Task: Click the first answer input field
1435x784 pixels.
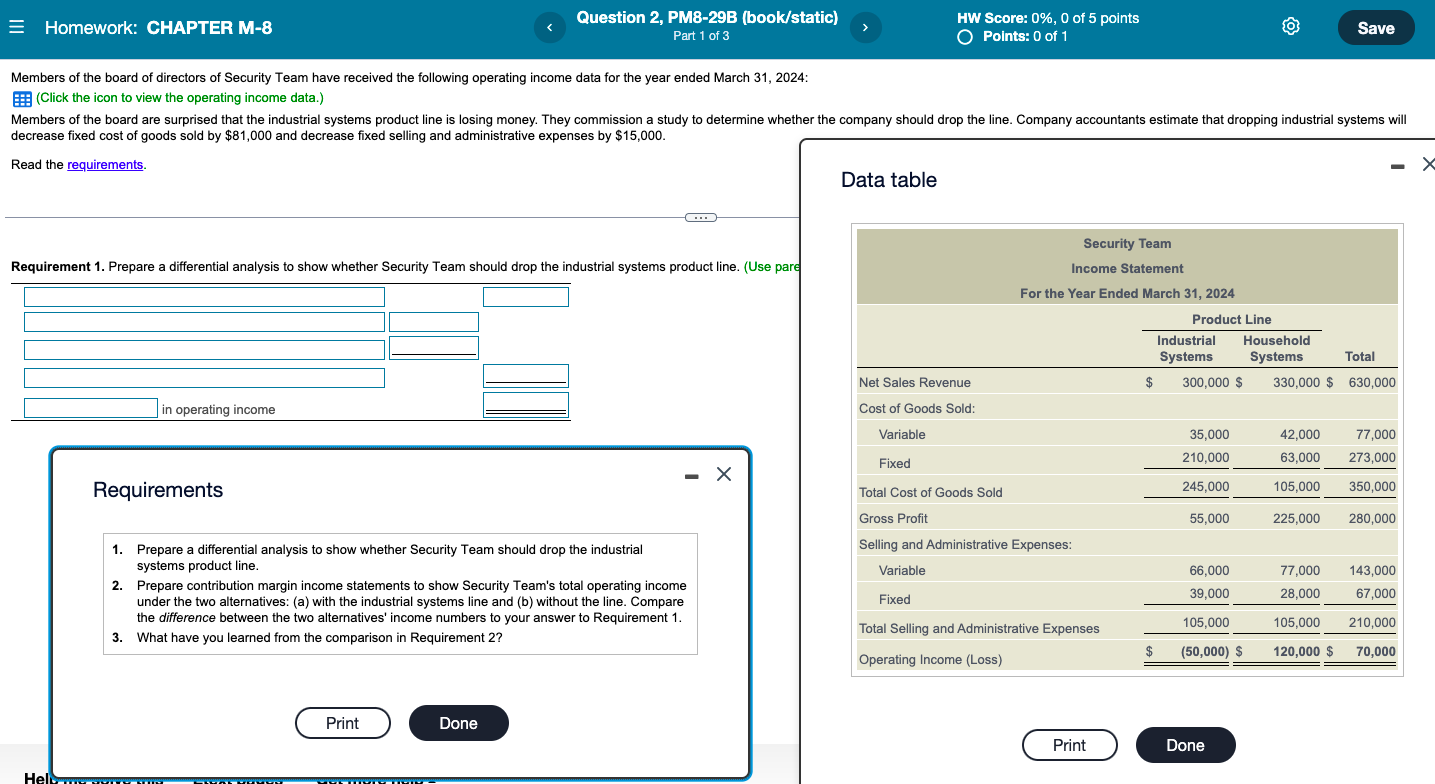Action: [203, 296]
